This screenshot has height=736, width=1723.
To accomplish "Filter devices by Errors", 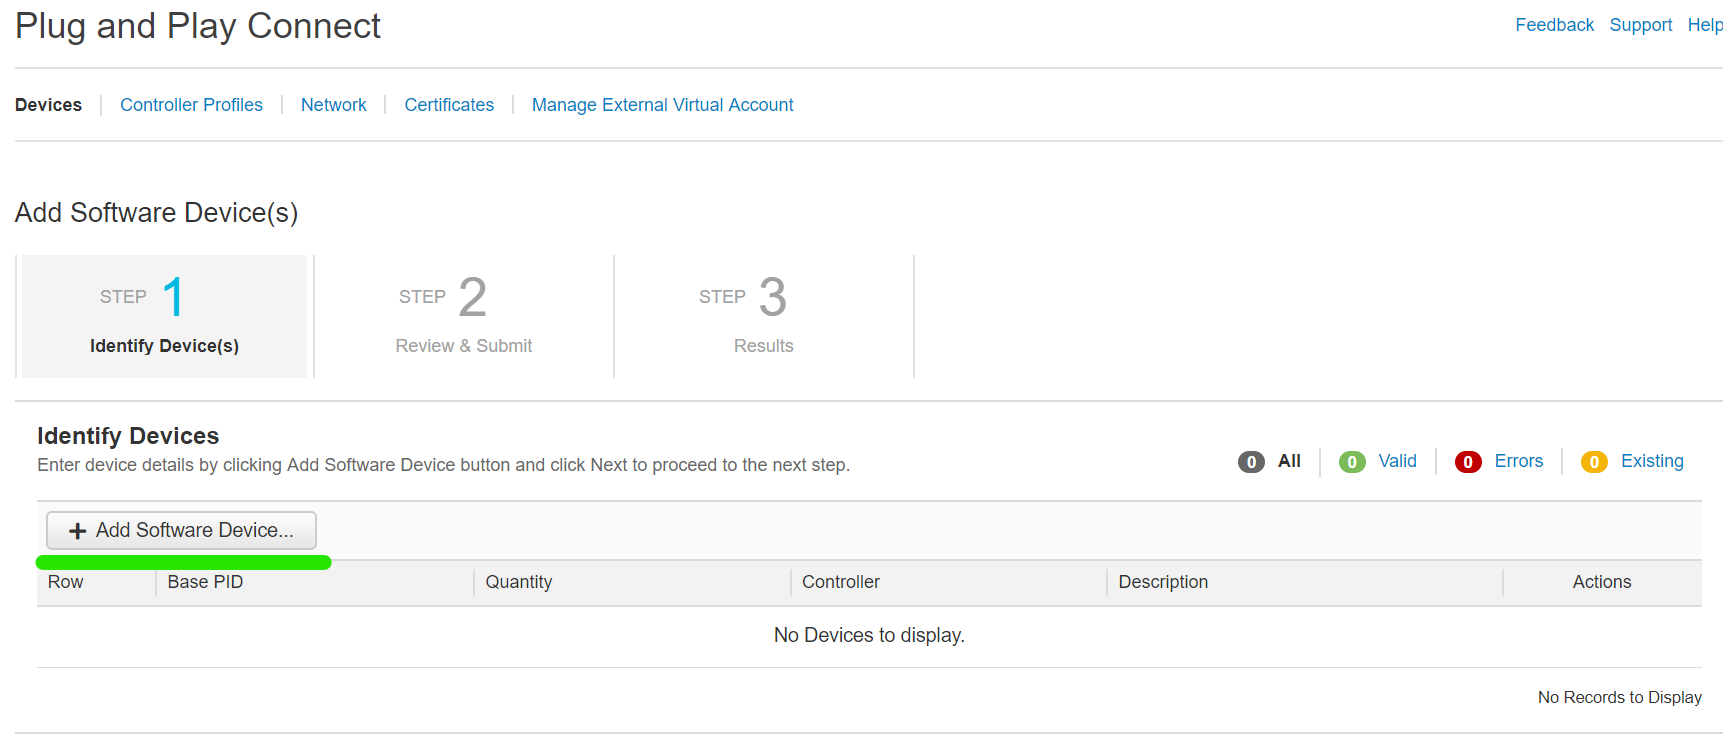I will pyautogui.click(x=1518, y=461).
